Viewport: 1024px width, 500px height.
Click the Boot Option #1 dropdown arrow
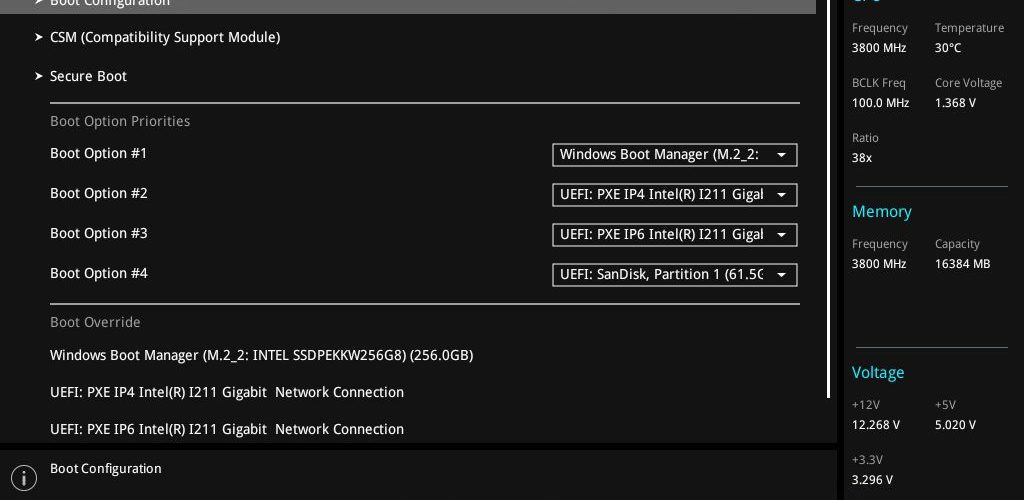click(781, 155)
